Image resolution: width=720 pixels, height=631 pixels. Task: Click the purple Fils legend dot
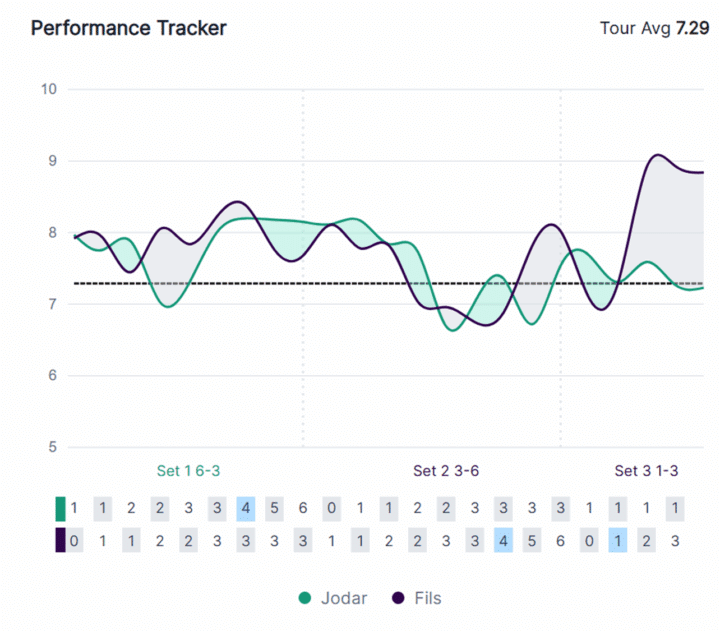pyautogui.click(x=399, y=598)
